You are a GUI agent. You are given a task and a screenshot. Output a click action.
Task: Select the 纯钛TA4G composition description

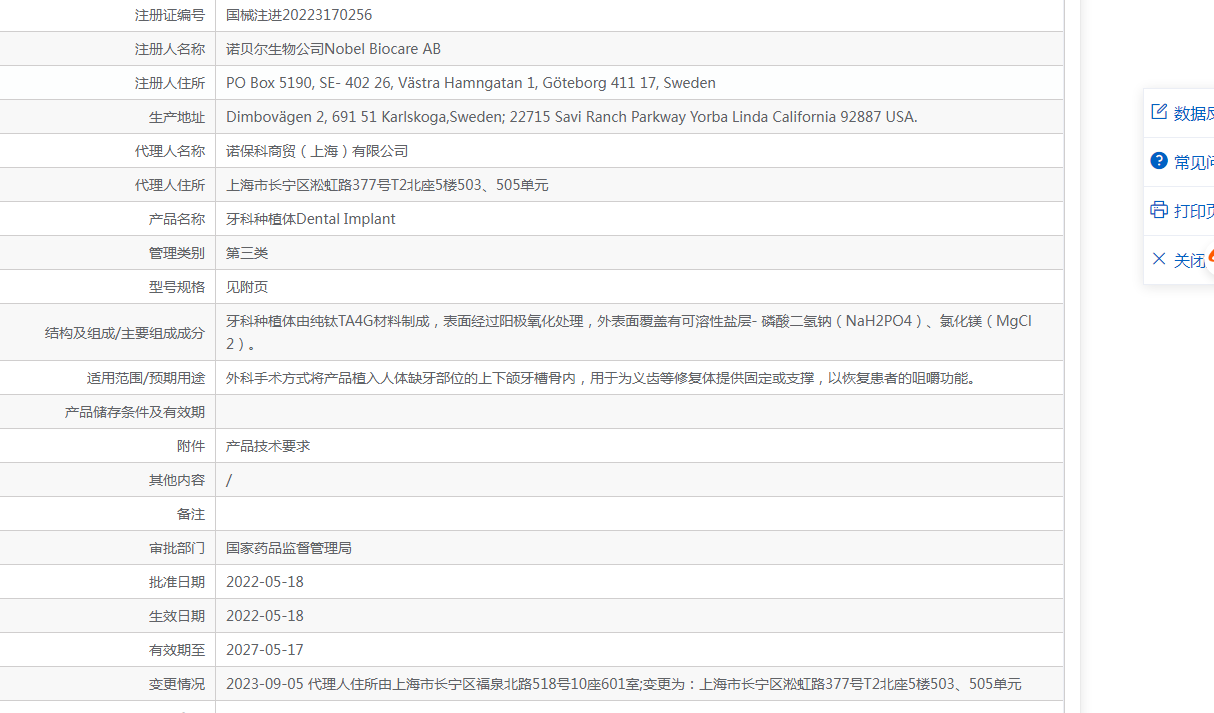pos(629,332)
